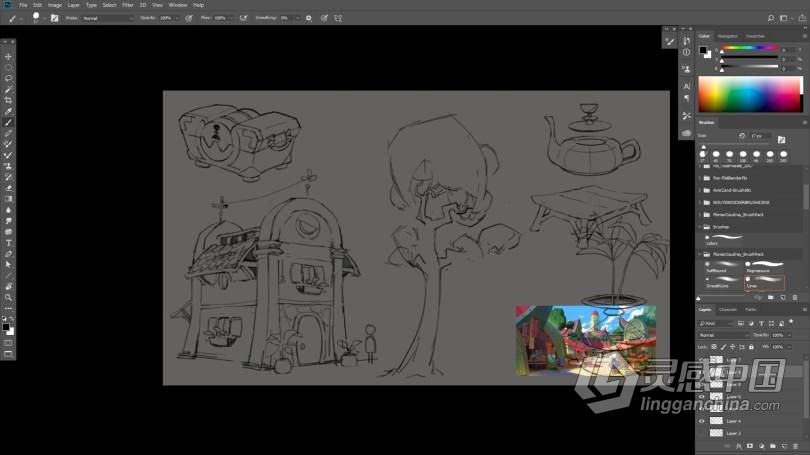810x455 pixels.
Task: Select the Eraser tool
Action: [x=8, y=188]
